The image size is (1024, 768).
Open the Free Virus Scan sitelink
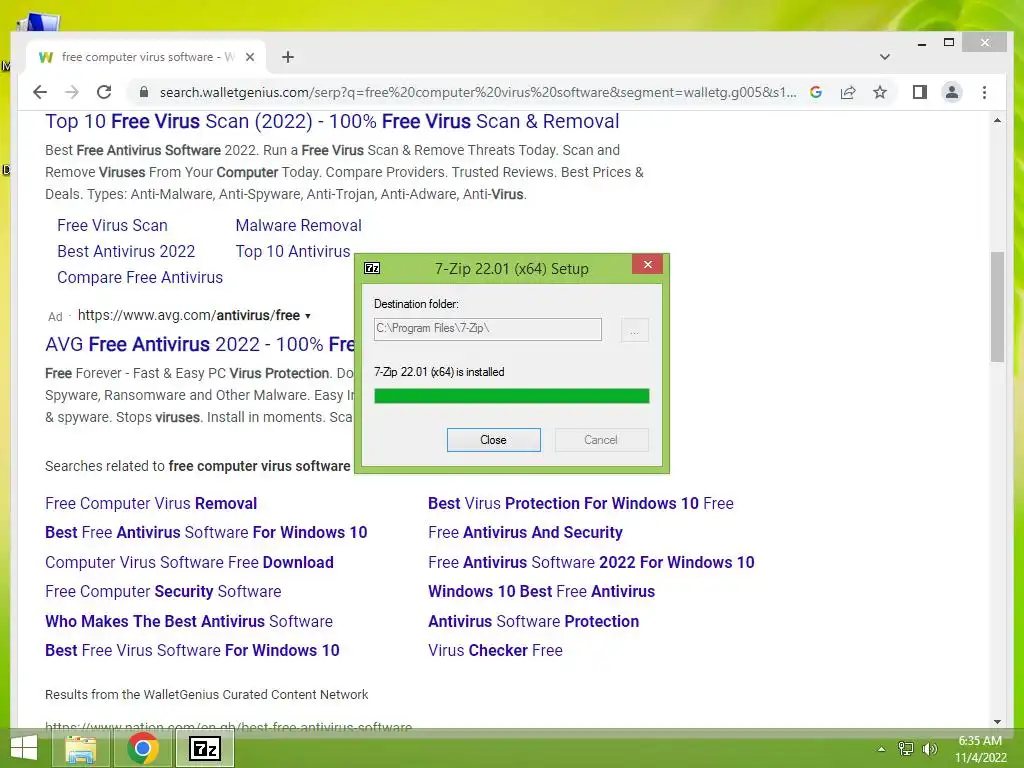112,225
